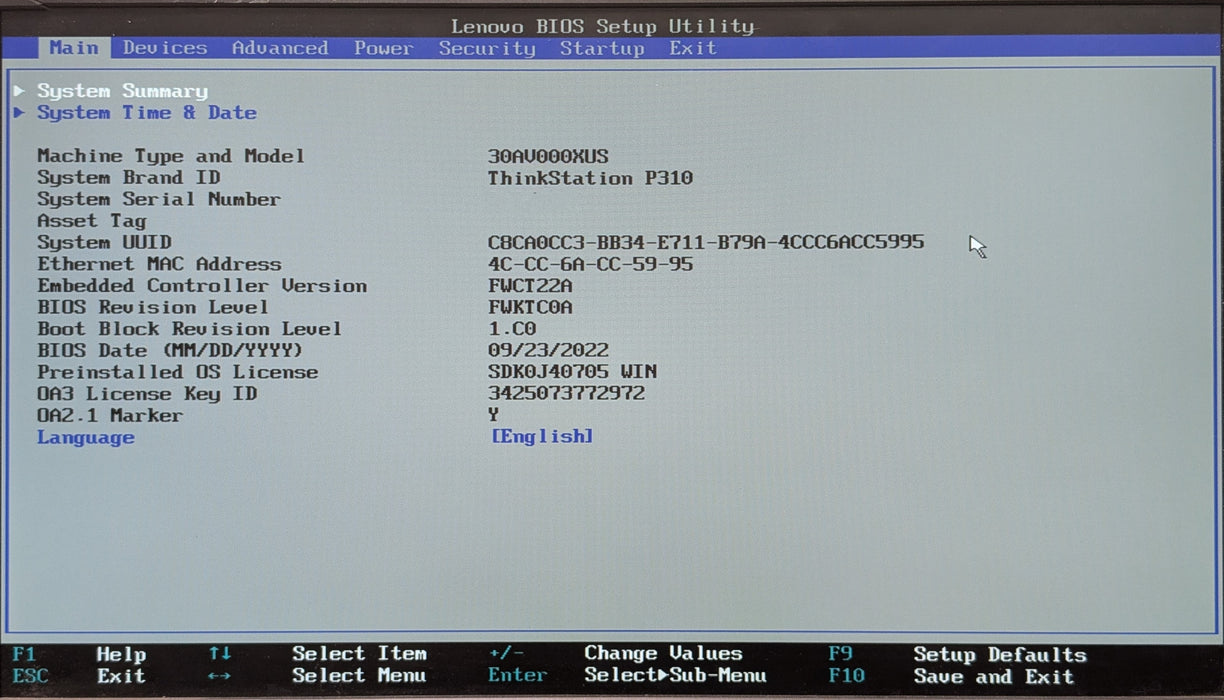
Task: Click the FWCT22A controller version value
Action: click(530, 286)
